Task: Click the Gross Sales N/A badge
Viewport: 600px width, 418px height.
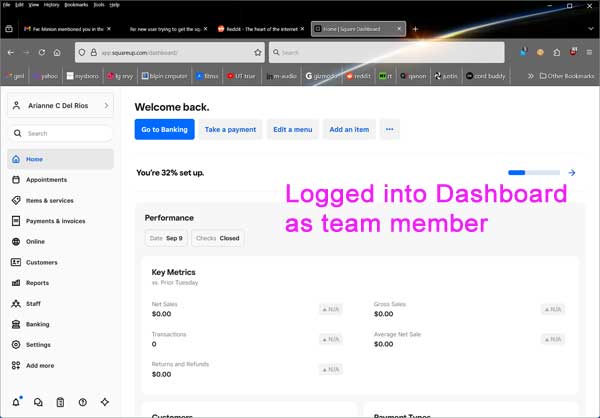Action: pos(553,309)
